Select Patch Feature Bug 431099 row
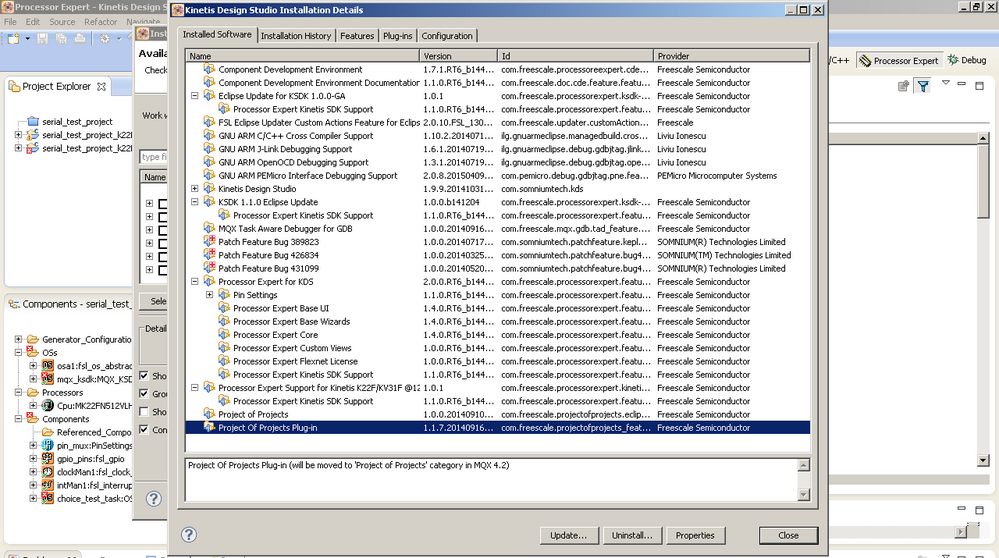999x558 pixels. [x=498, y=268]
